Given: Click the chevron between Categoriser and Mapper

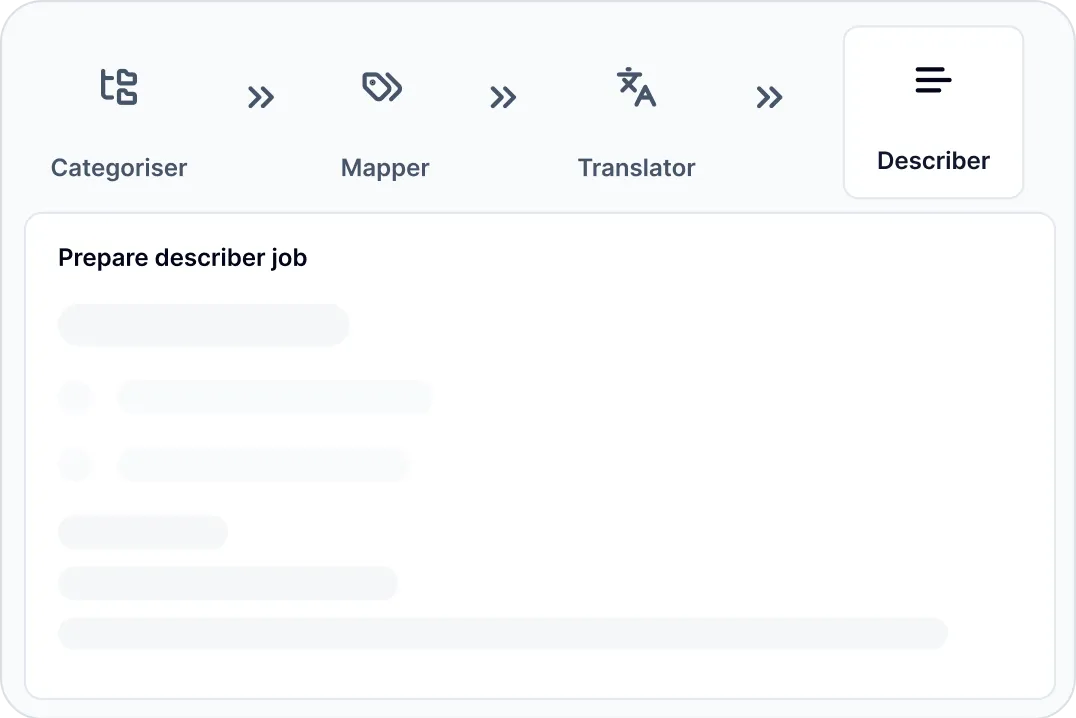Looking at the screenshot, I should point(262,97).
